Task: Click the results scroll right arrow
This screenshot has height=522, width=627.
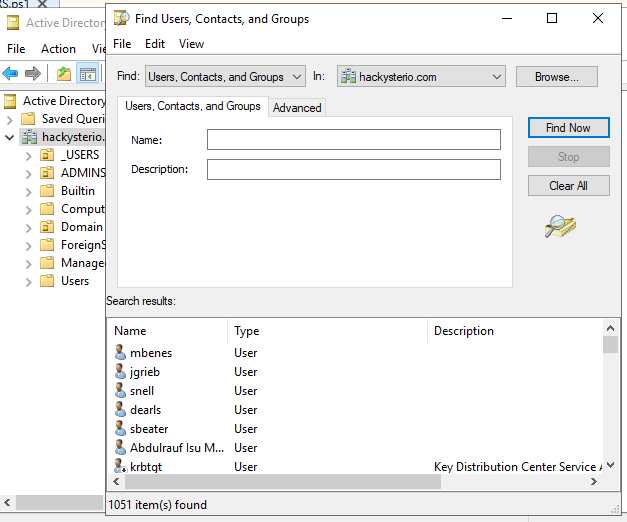Action: point(594,482)
